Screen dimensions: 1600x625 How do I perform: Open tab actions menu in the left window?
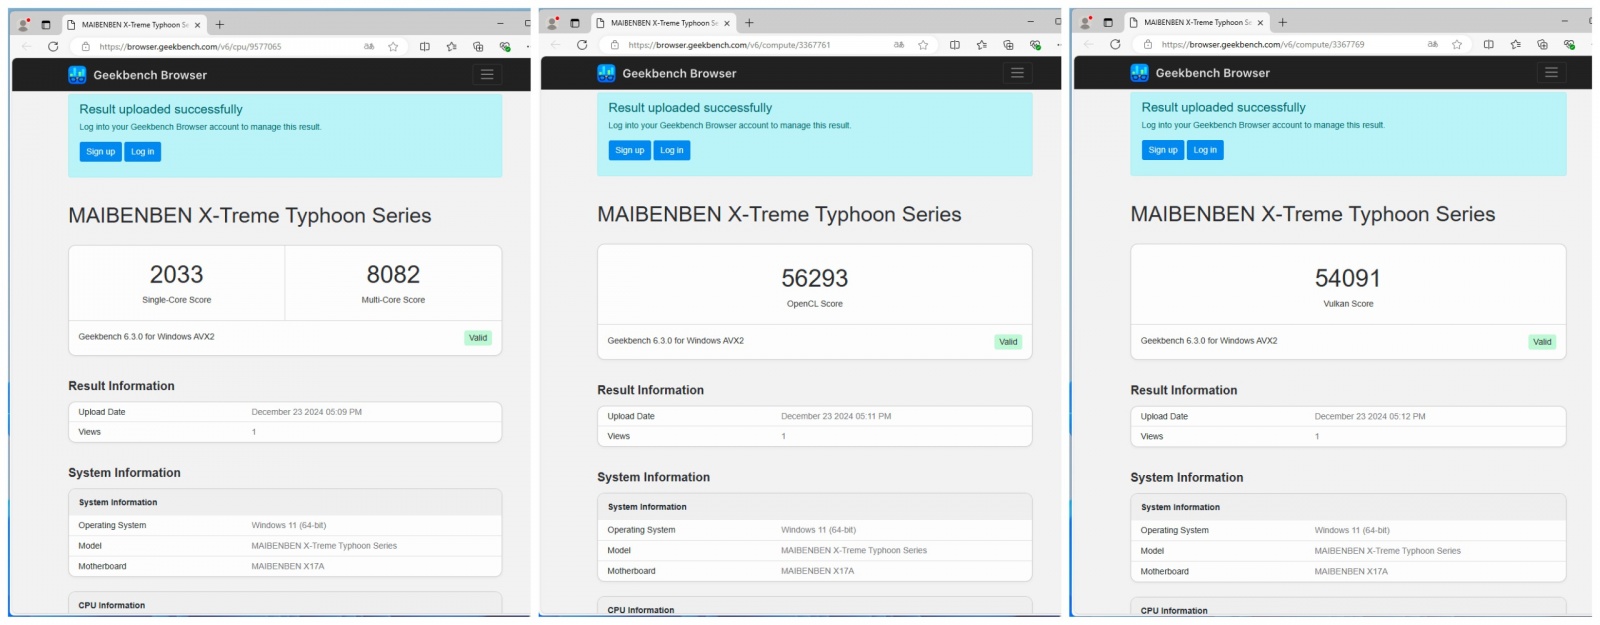pos(45,25)
